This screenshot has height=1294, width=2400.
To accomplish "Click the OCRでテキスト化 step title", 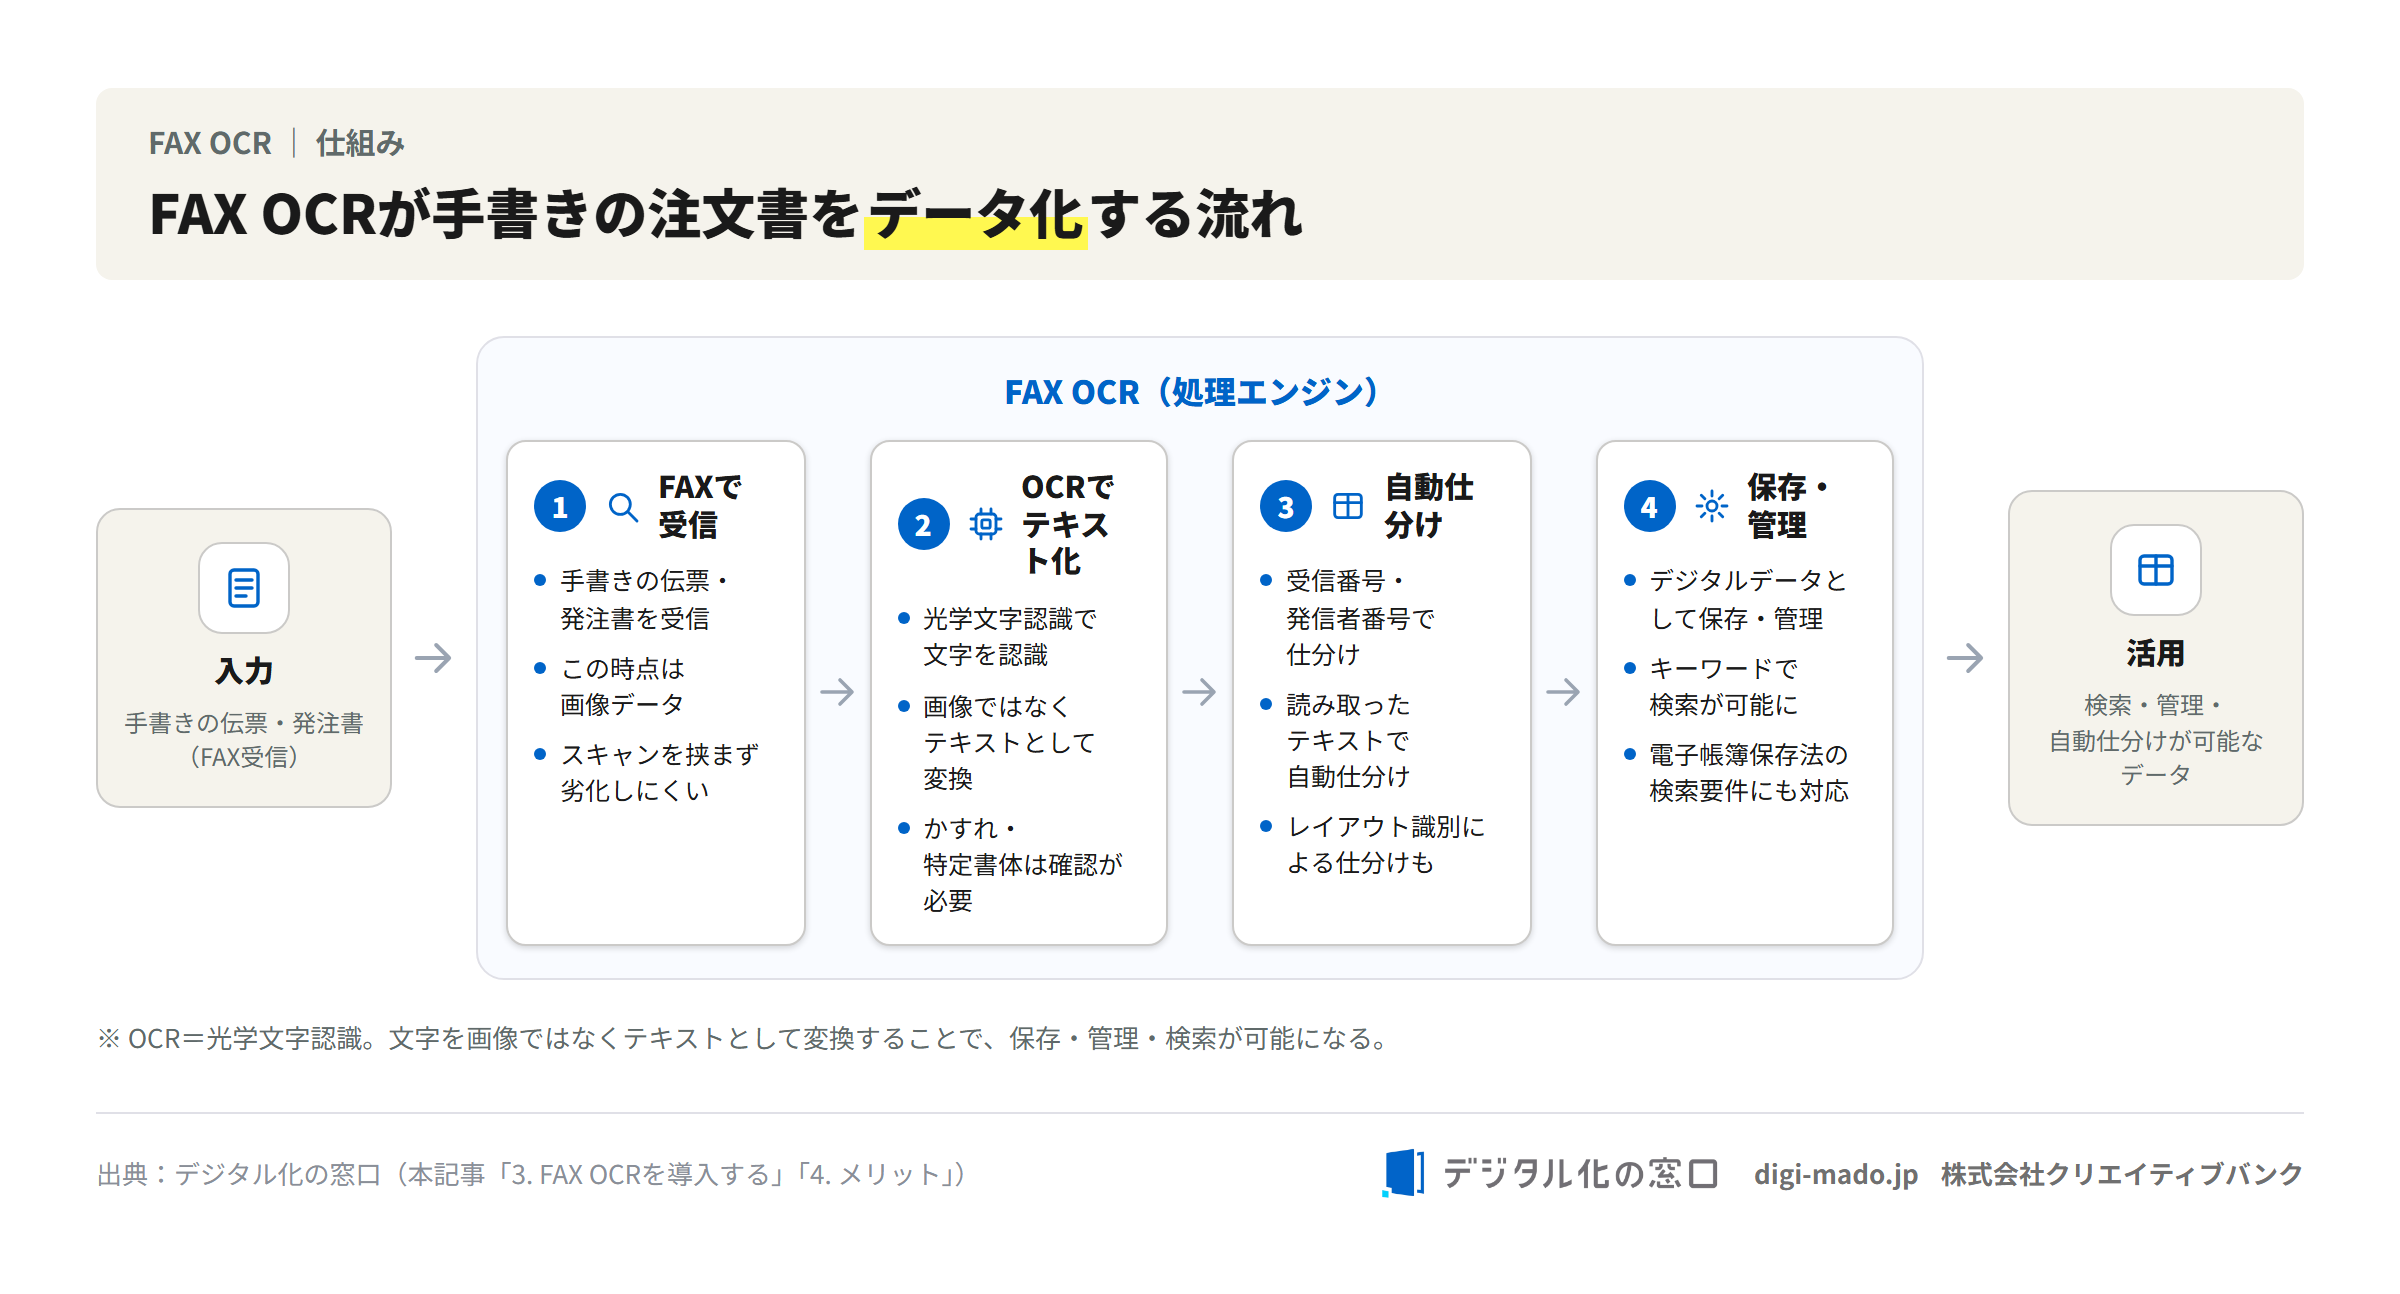I will click(1067, 524).
